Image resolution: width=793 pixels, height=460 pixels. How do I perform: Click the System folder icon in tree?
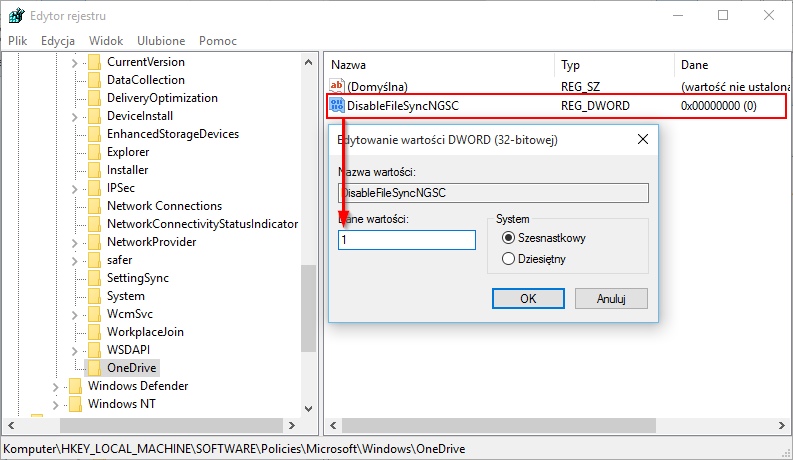94,296
